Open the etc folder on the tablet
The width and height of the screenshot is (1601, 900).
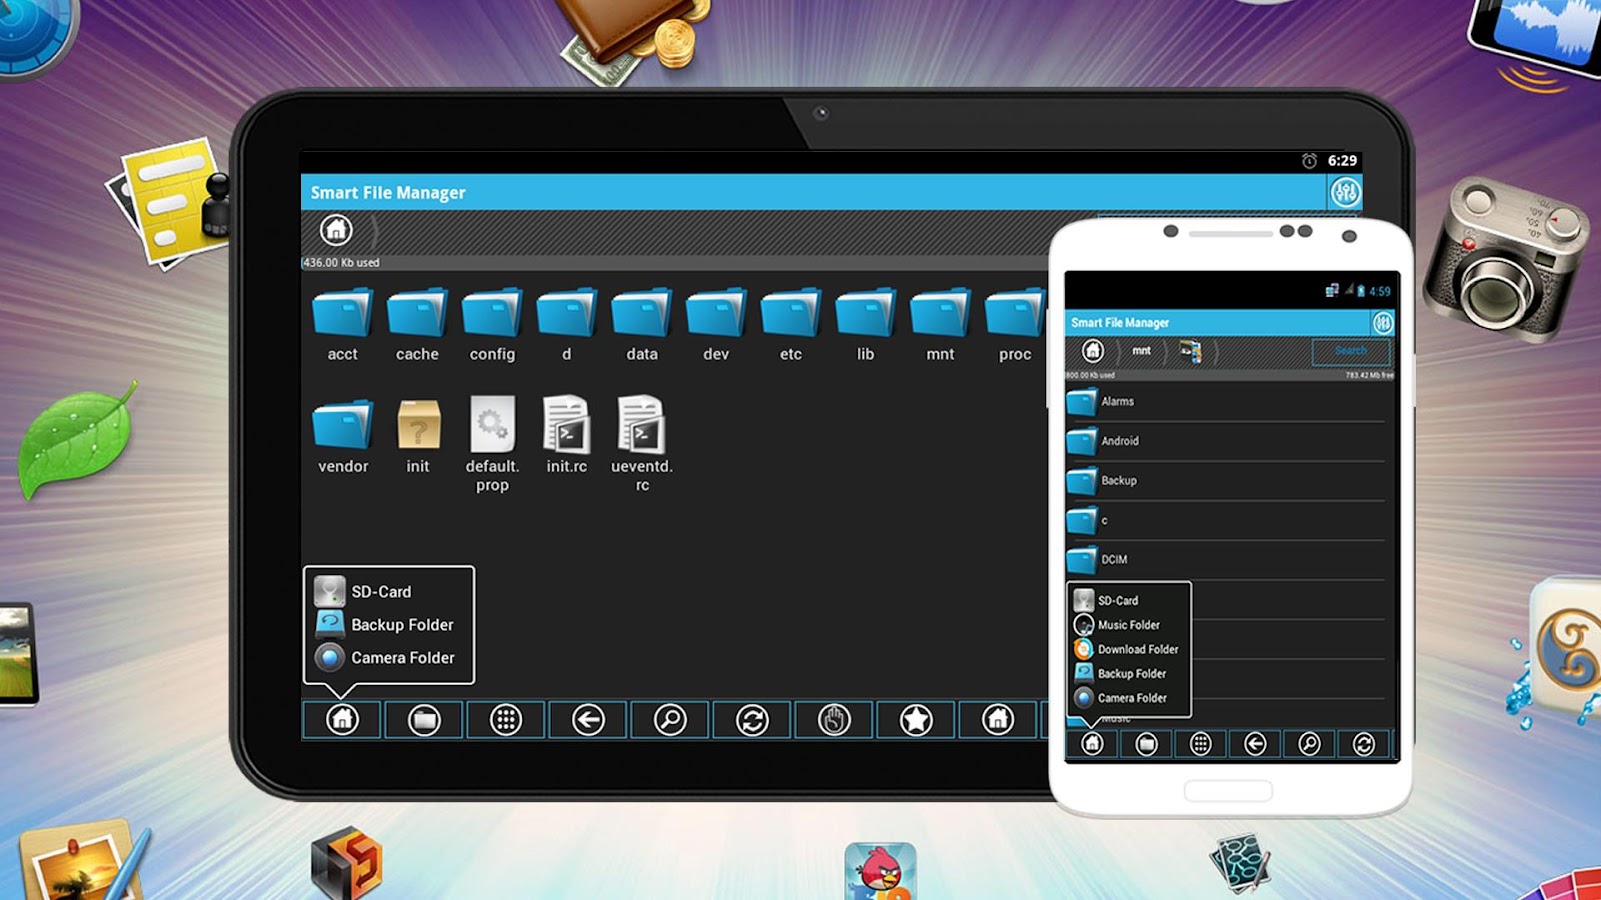(791, 325)
